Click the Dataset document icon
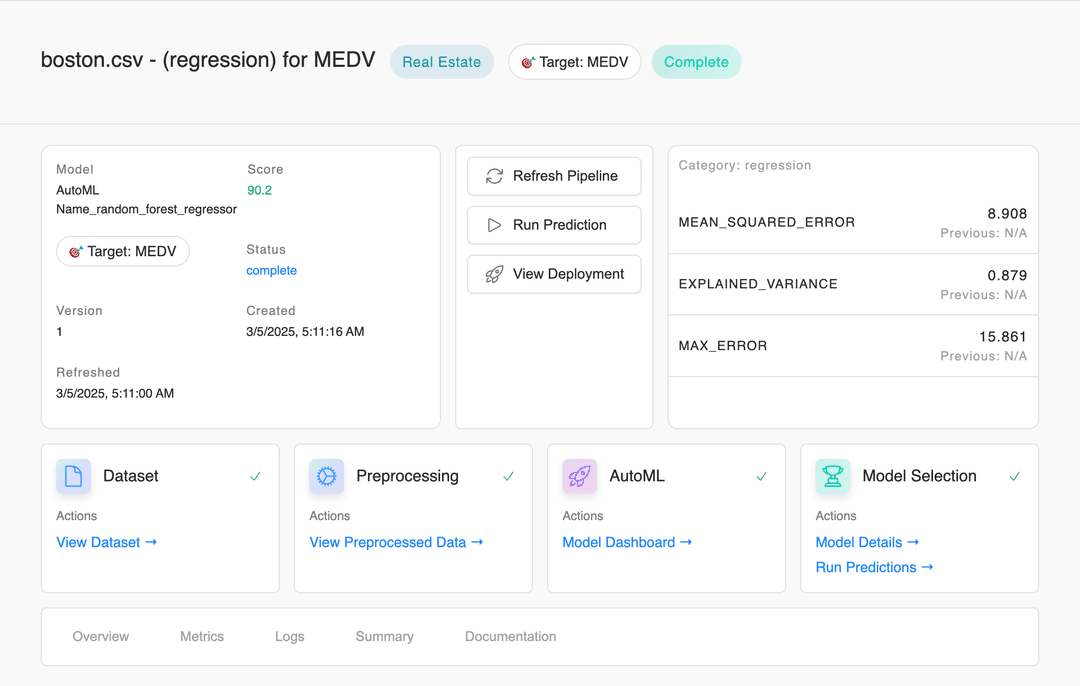This screenshot has height=686, width=1080. click(73, 477)
